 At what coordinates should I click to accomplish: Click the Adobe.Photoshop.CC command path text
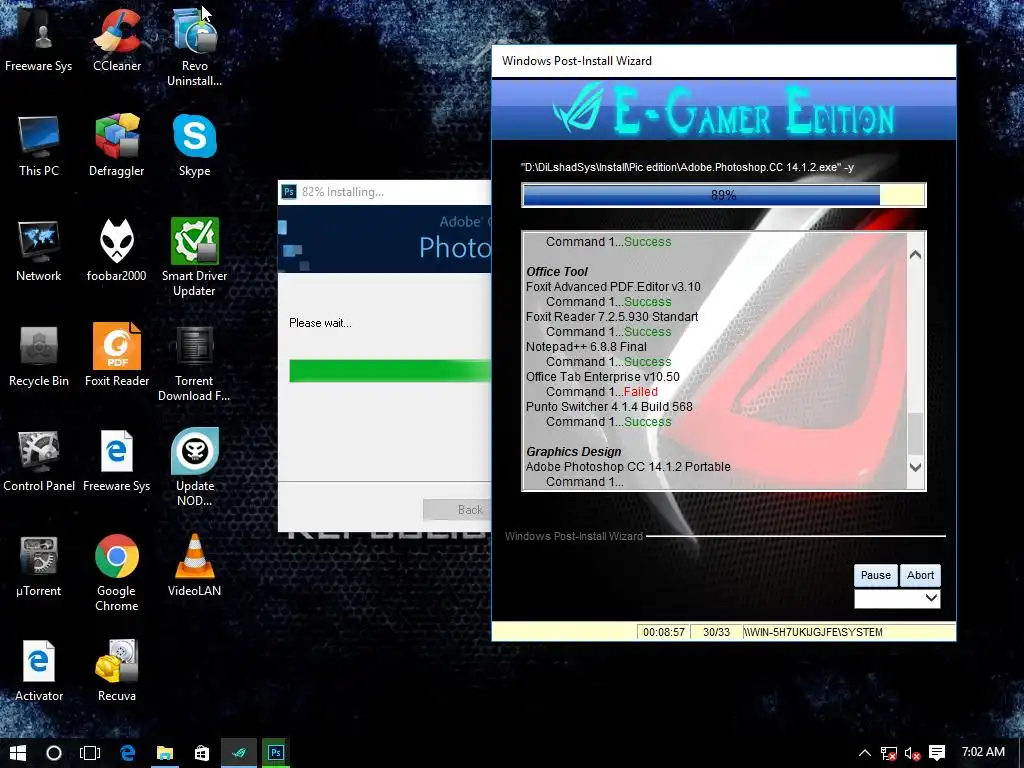tap(687, 167)
